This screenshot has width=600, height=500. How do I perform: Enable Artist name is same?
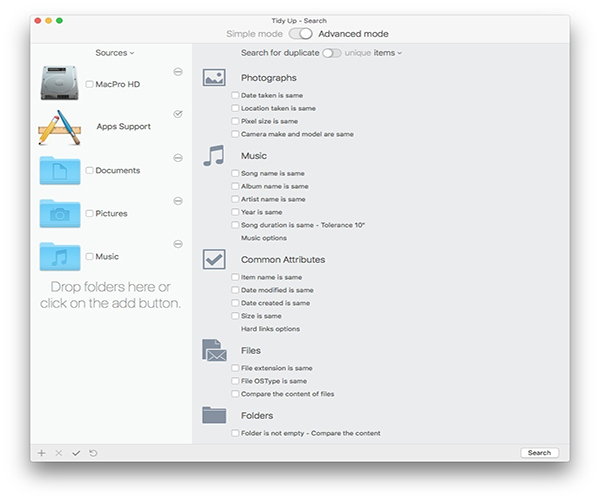pos(235,199)
